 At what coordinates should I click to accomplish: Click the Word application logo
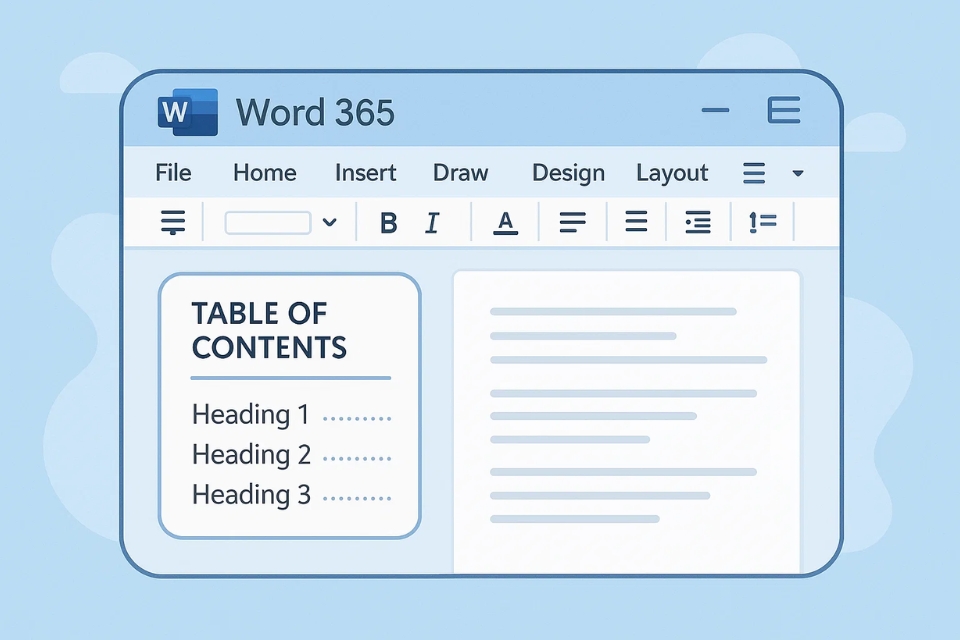click(x=186, y=112)
